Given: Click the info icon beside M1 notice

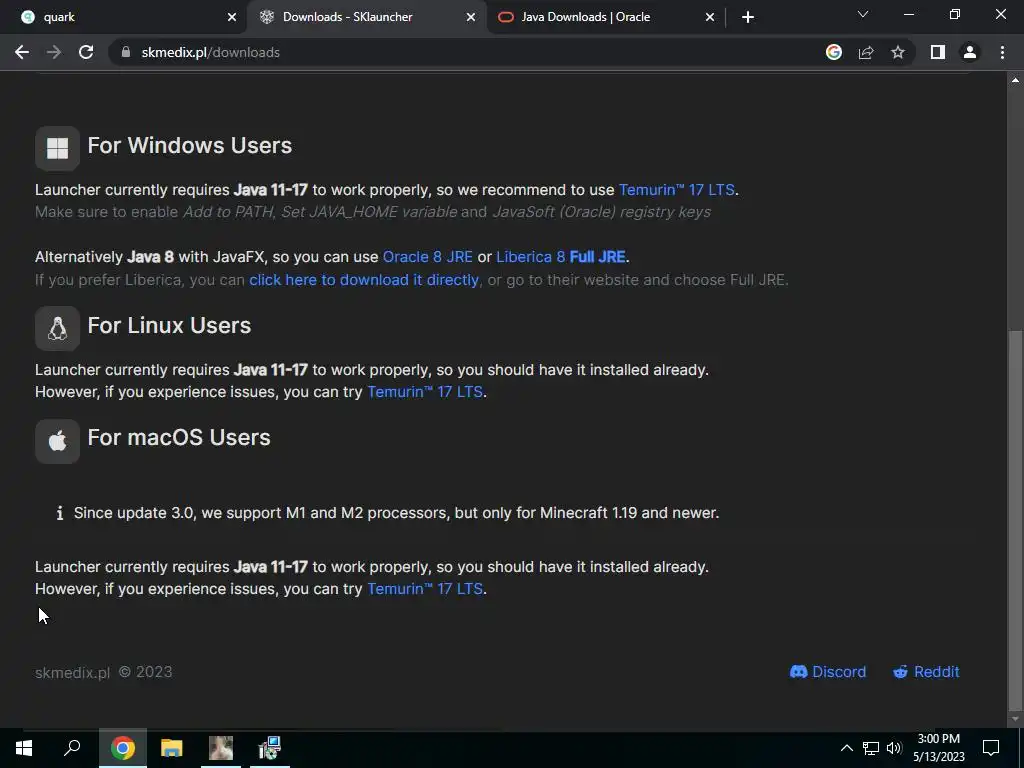Looking at the screenshot, I should pyautogui.click(x=59, y=513).
